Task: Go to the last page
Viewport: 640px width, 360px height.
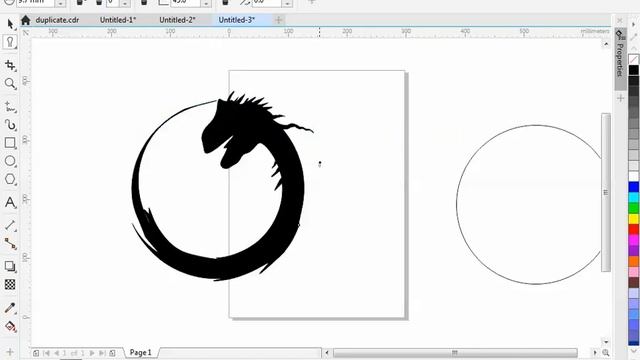Action: tap(102, 353)
